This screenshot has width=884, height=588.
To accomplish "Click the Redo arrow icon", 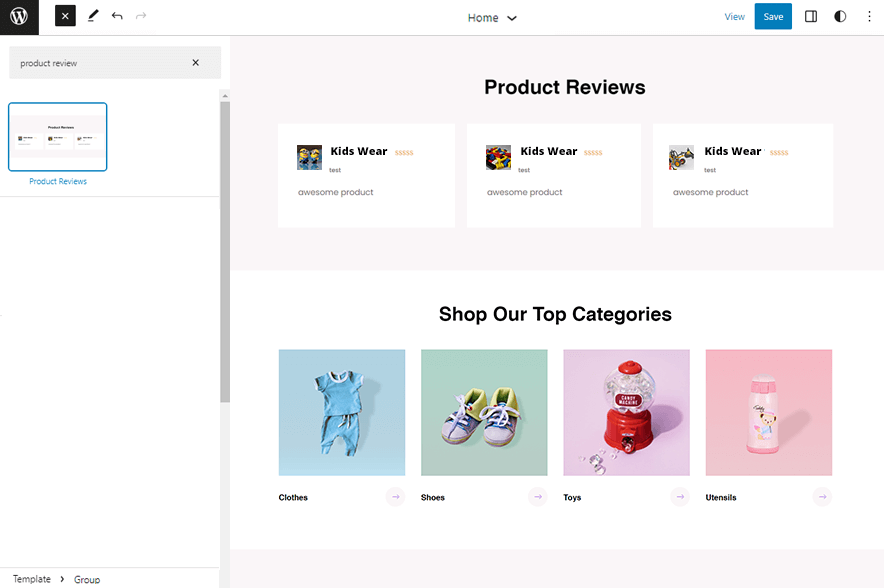I will click(141, 16).
